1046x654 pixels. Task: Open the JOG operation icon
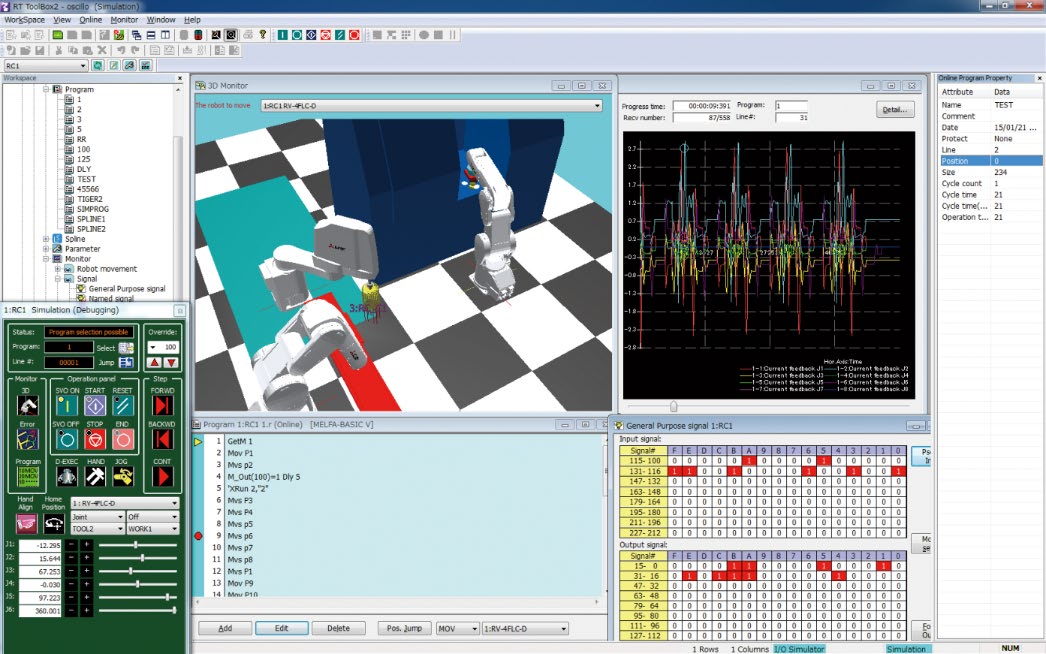coord(123,476)
